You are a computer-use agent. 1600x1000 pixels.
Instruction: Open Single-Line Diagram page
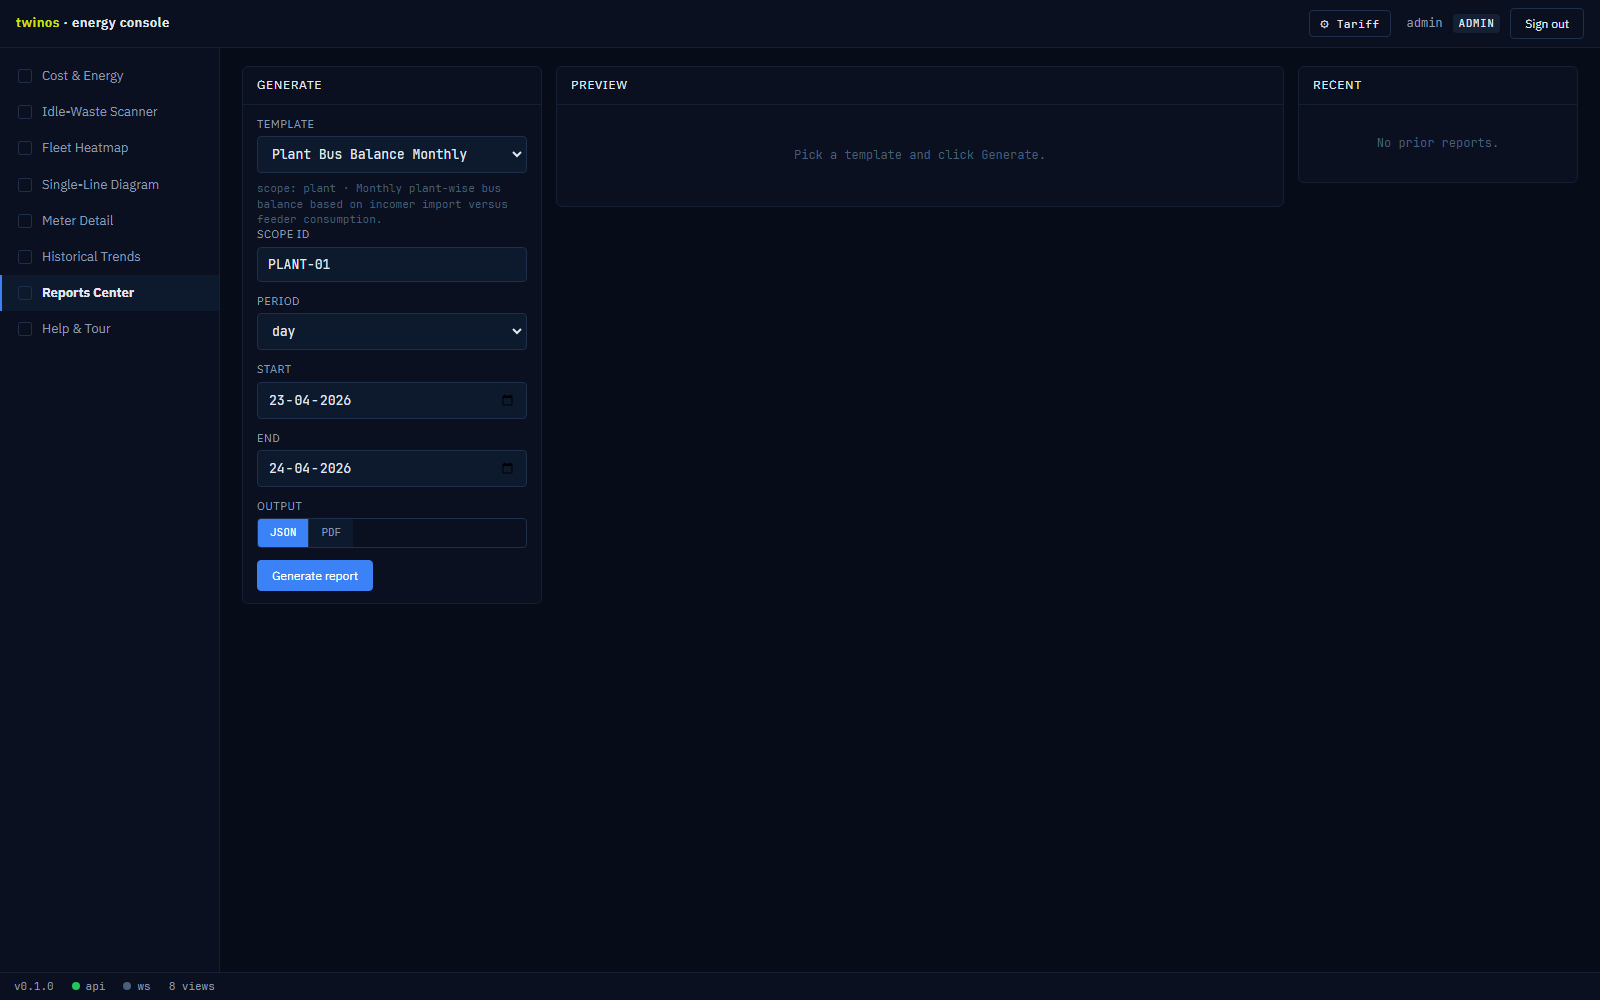tap(110, 185)
